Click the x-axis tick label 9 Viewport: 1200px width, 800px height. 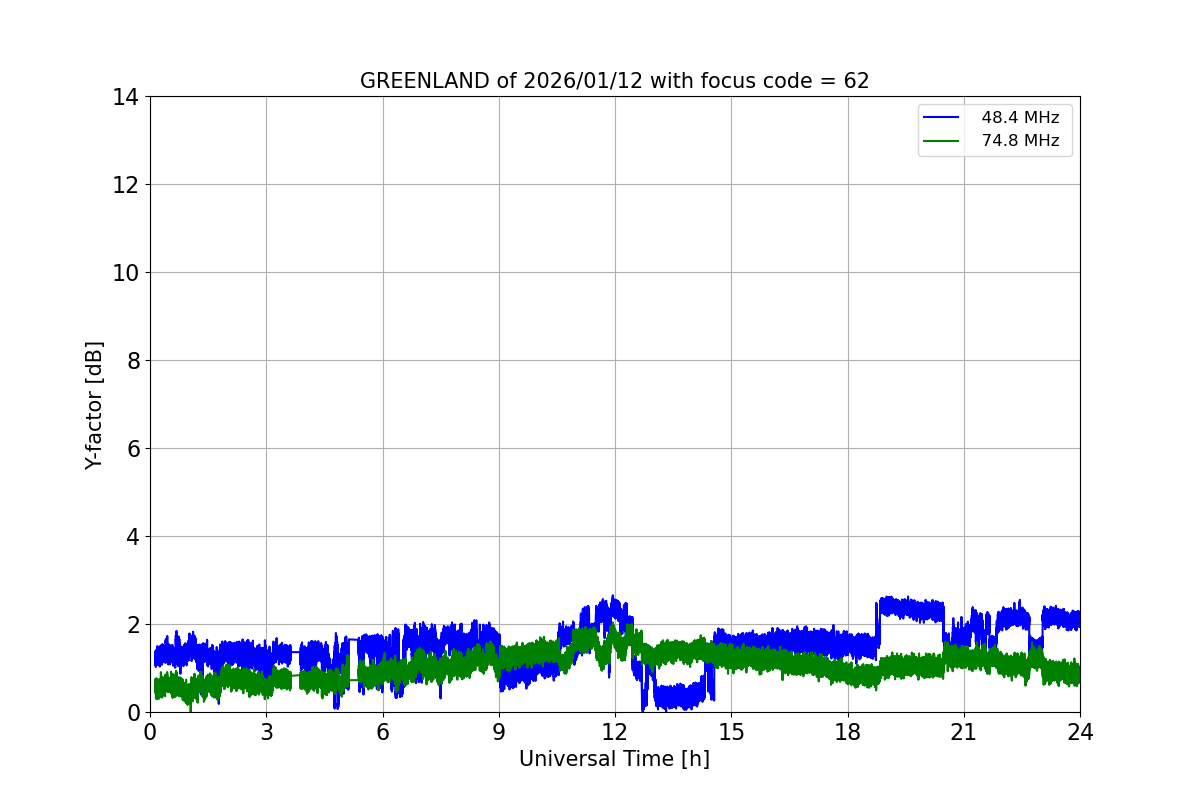499,732
